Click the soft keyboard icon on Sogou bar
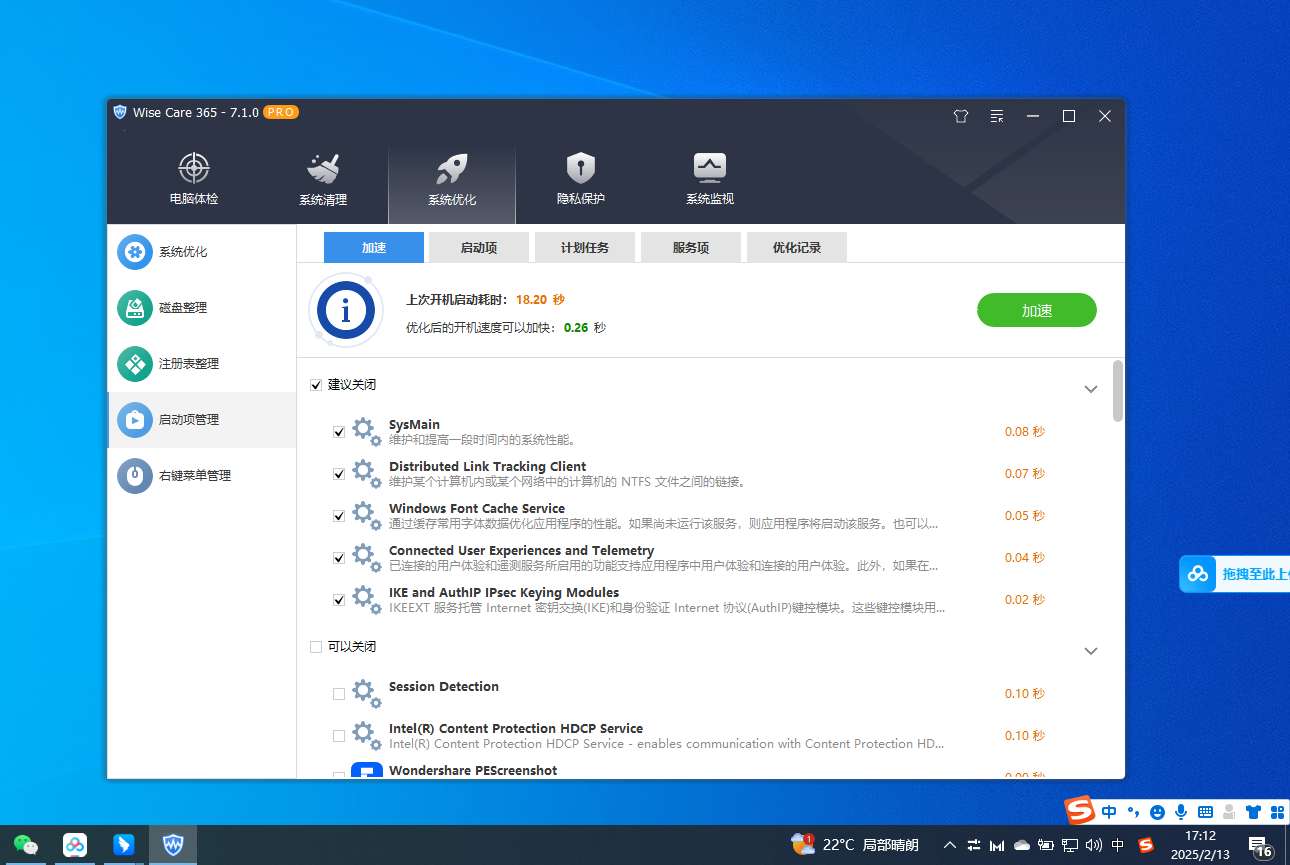The image size is (1290, 865). pyautogui.click(x=1205, y=812)
